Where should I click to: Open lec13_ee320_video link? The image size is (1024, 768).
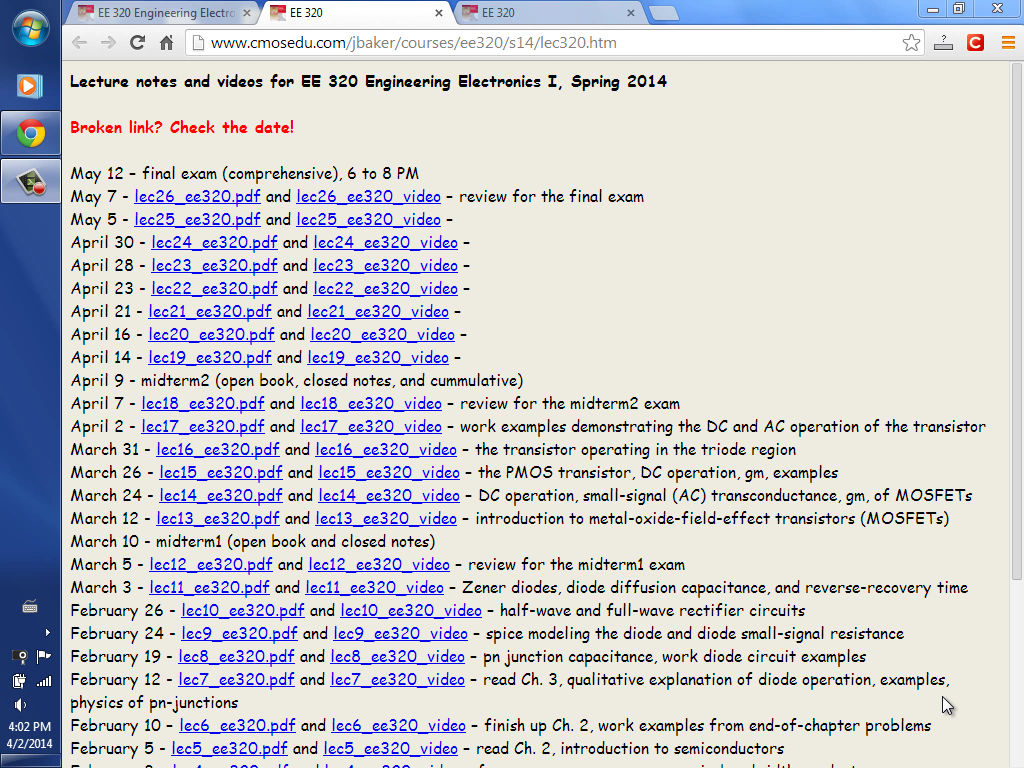point(386,519)
